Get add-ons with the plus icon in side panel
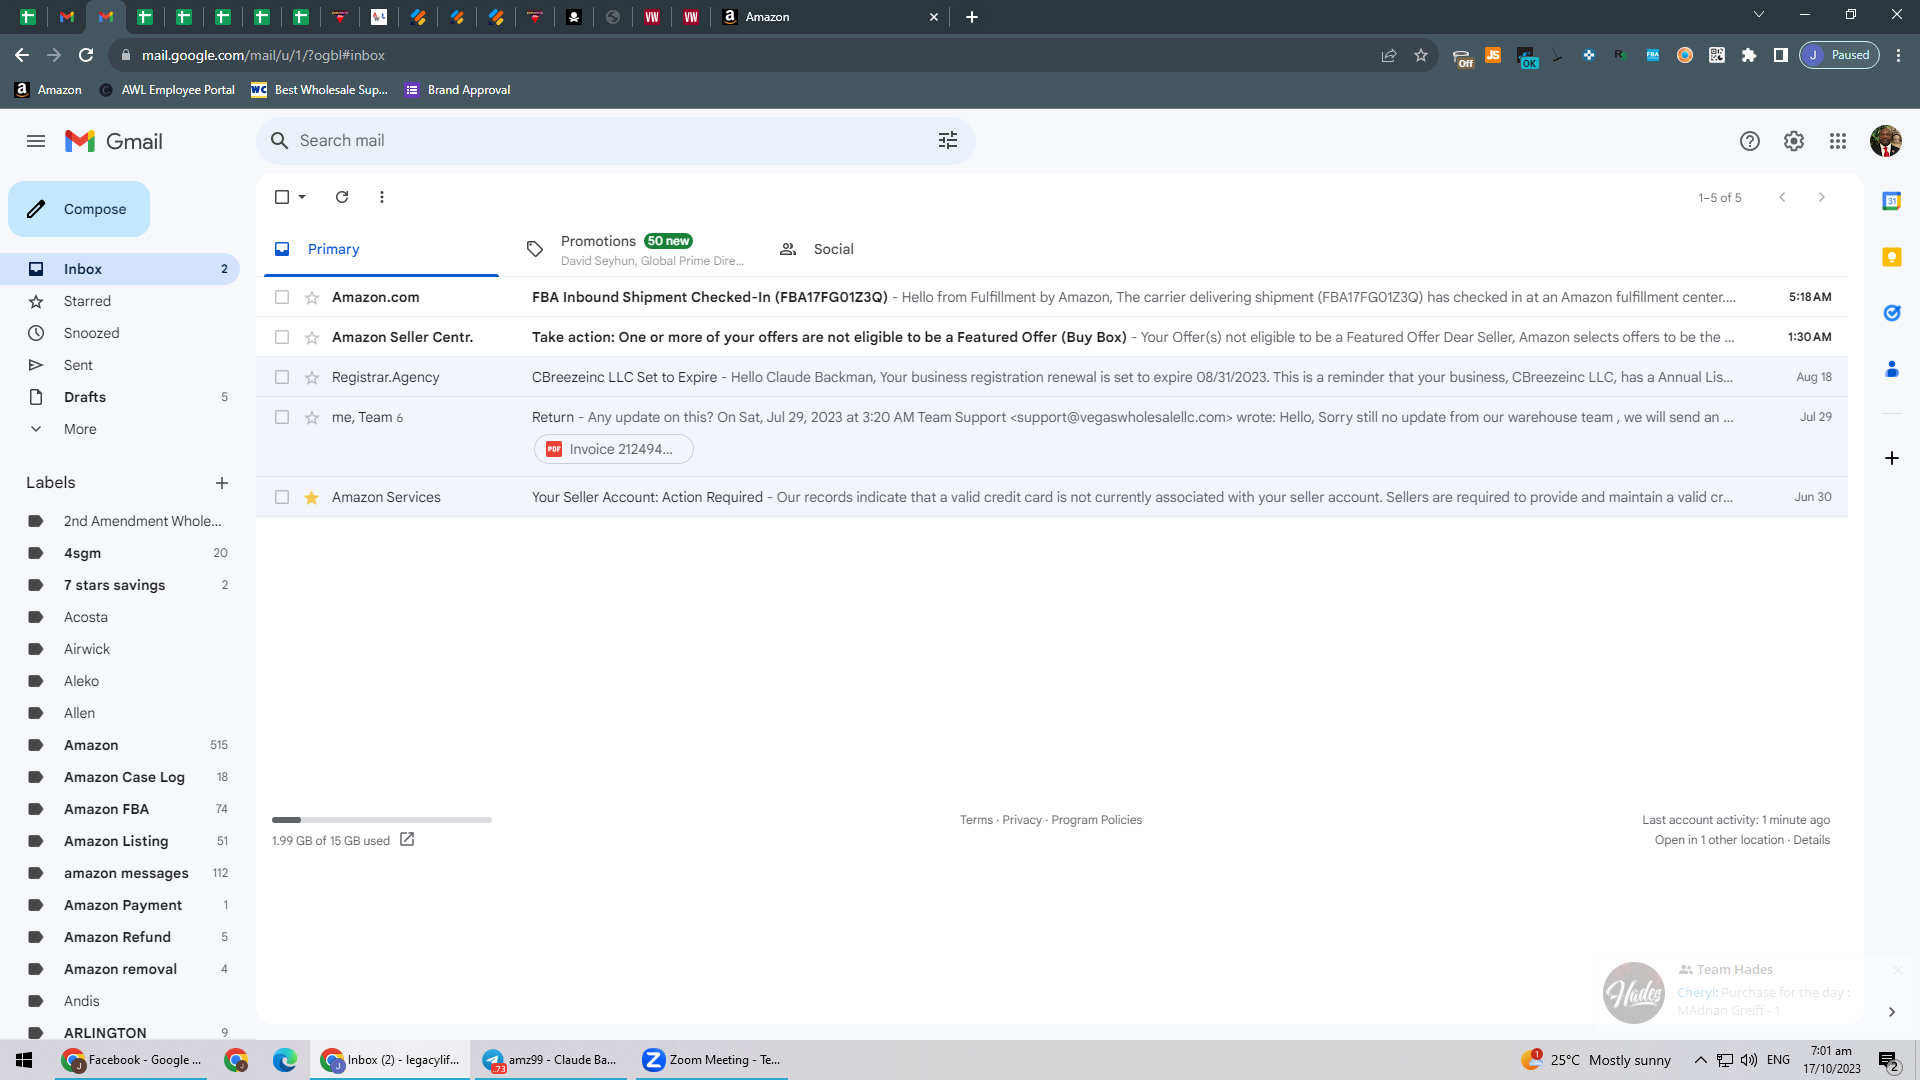This screenshot has height=1080, width=1920. (1892, 458)
